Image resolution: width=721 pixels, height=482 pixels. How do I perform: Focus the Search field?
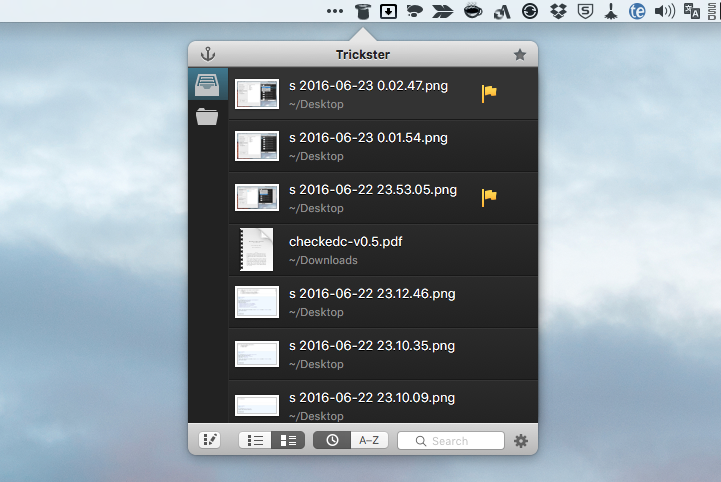(451, 441)
